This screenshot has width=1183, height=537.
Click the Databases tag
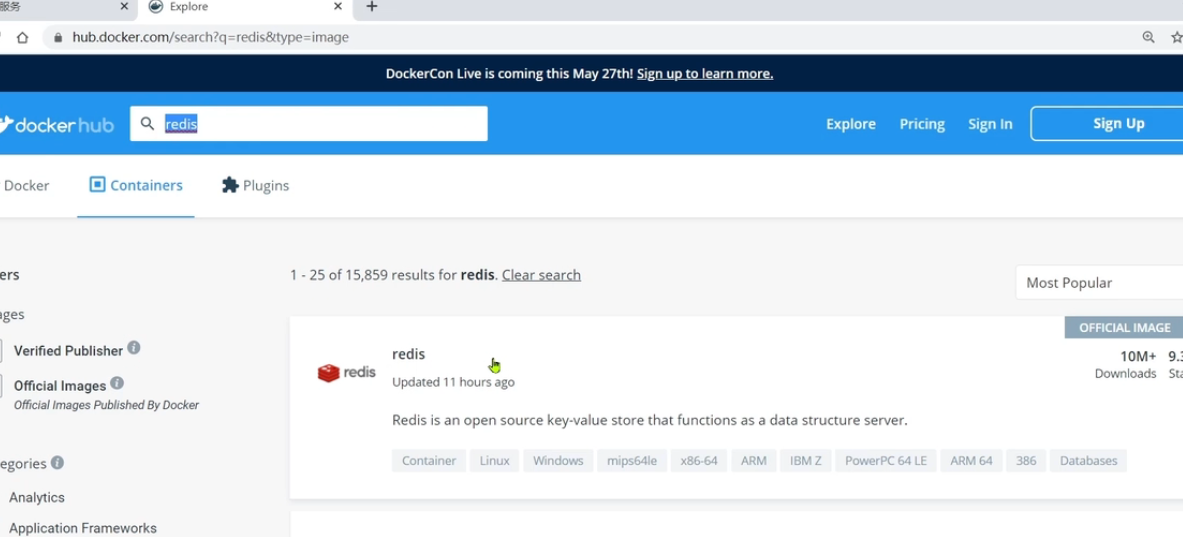point(1088,461)
